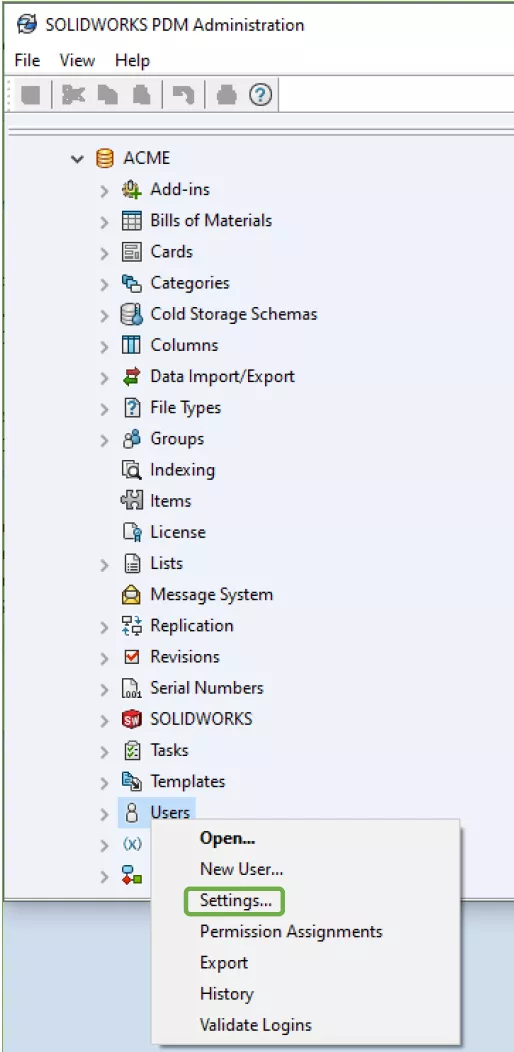This screenshot has height=1052, width=514.
Task: Click the ACME vault database icon
Action: coord(105,158)
